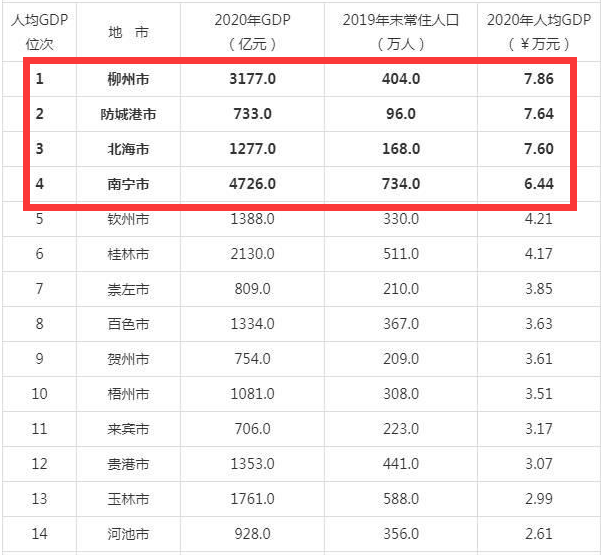Select GDP value 928.0
Viewport: 603px width, 555px height.
pos(252,534)
